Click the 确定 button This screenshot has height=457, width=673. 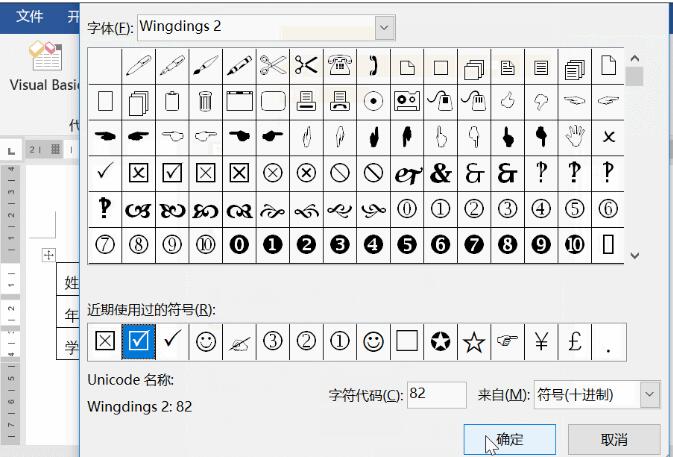click(x=509, y=439)
